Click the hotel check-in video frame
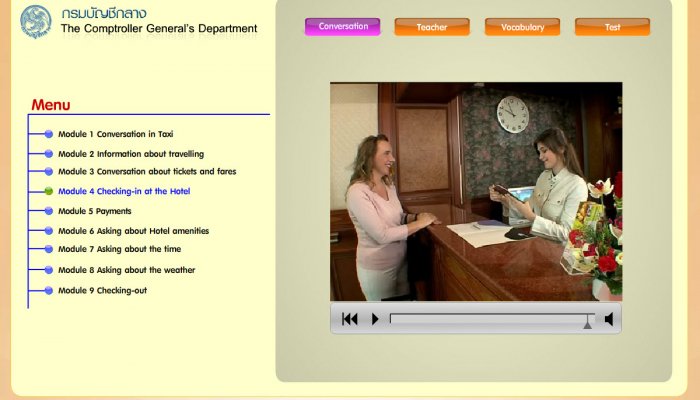The height and width of the screenshot is (400, 700). [476, 192]
